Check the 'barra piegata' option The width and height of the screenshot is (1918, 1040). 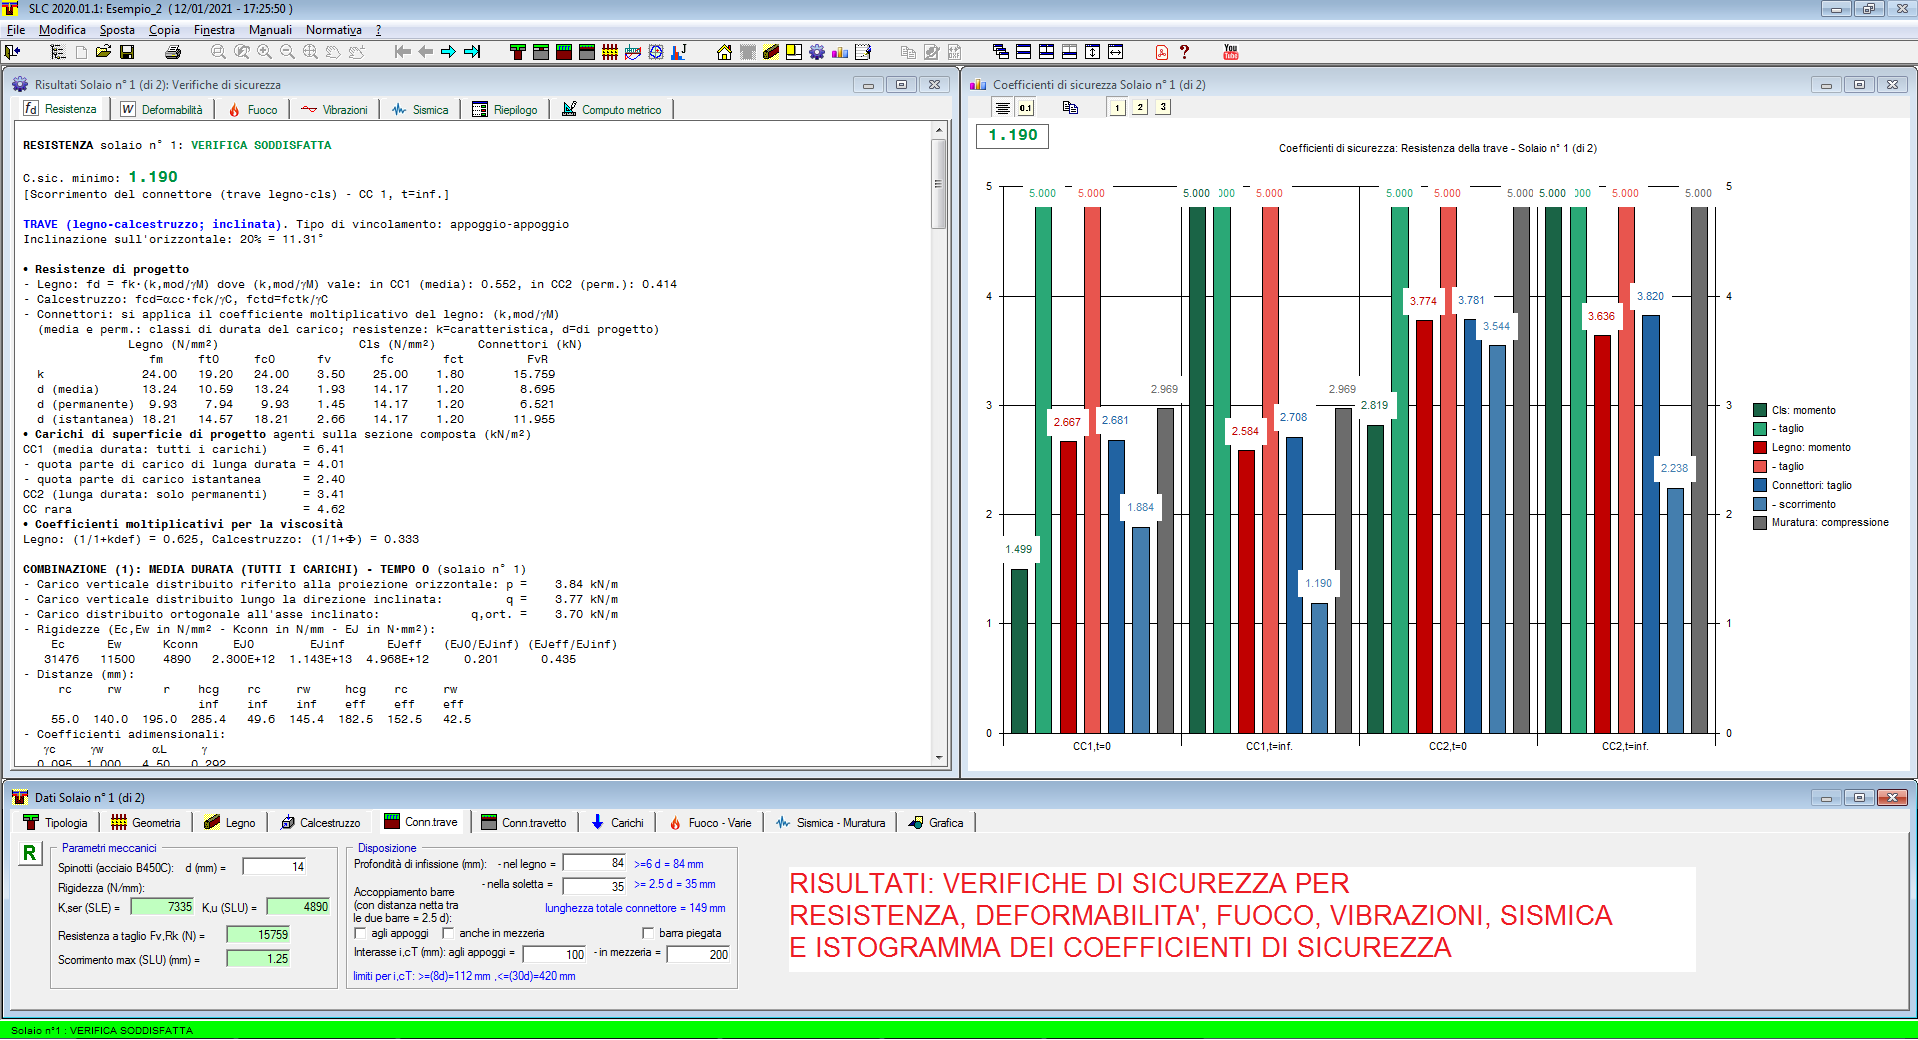[648, 933]
